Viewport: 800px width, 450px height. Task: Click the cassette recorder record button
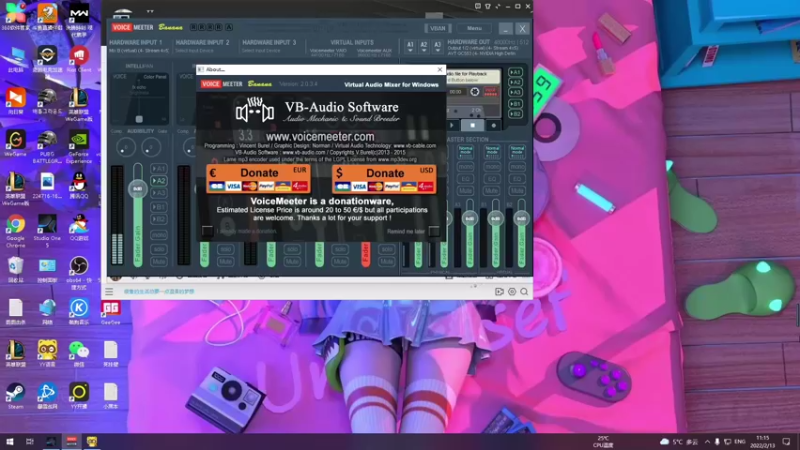pyautogui.click(x=493, y=125)
